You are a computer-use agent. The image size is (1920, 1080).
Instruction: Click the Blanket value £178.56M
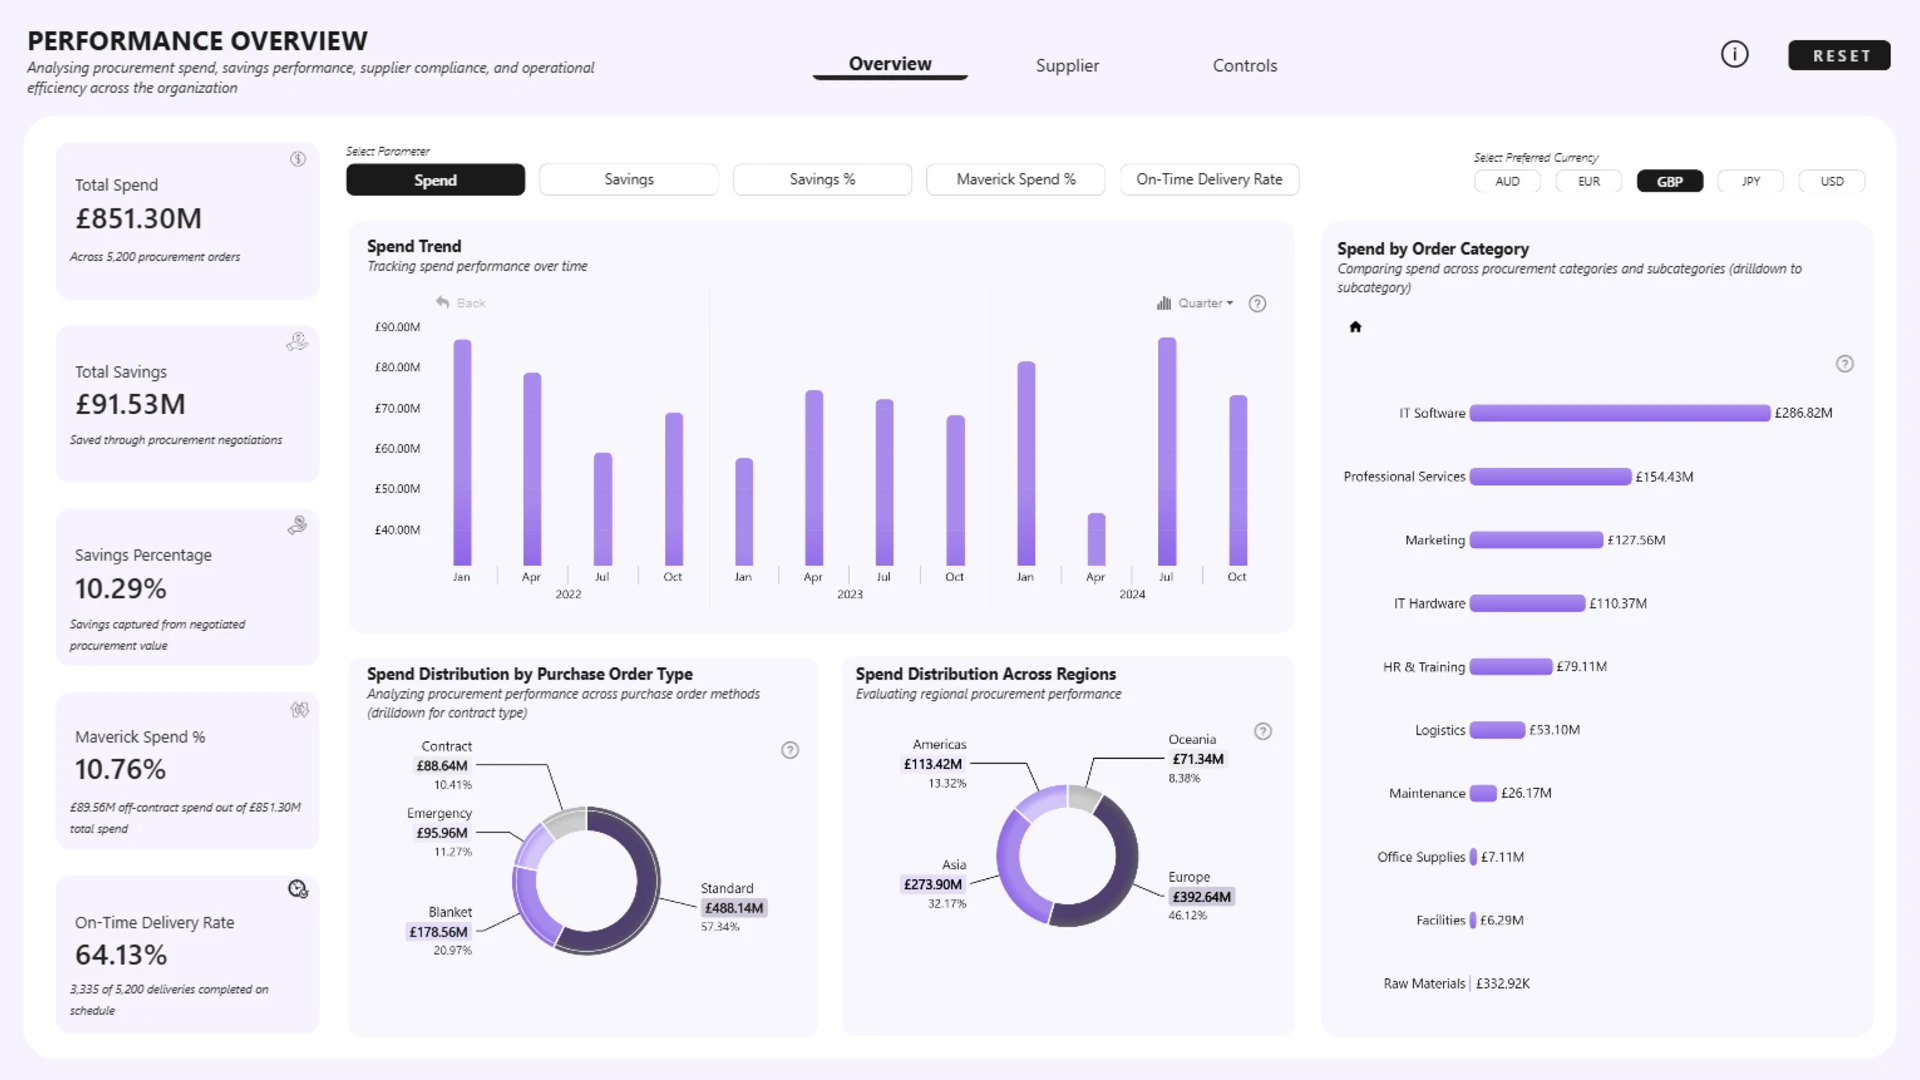click(438, 932)
